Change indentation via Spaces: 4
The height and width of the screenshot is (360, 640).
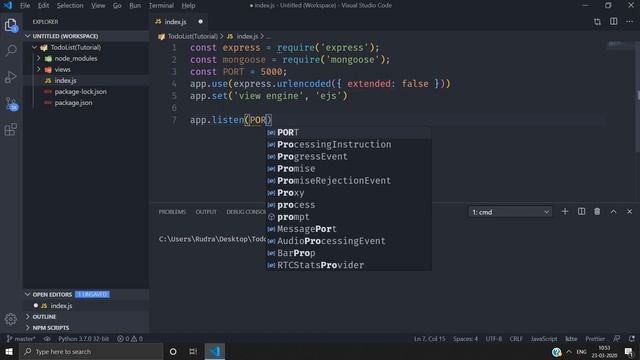click(465, 339)
